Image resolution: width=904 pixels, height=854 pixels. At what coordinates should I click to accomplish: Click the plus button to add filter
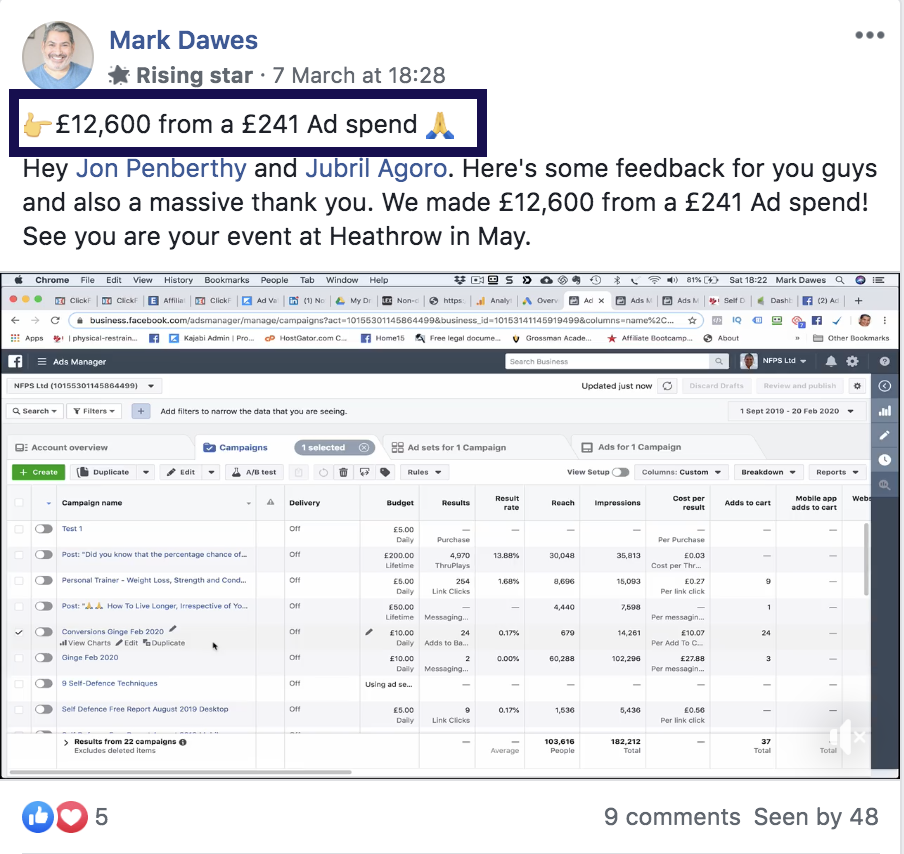(141, 411)
